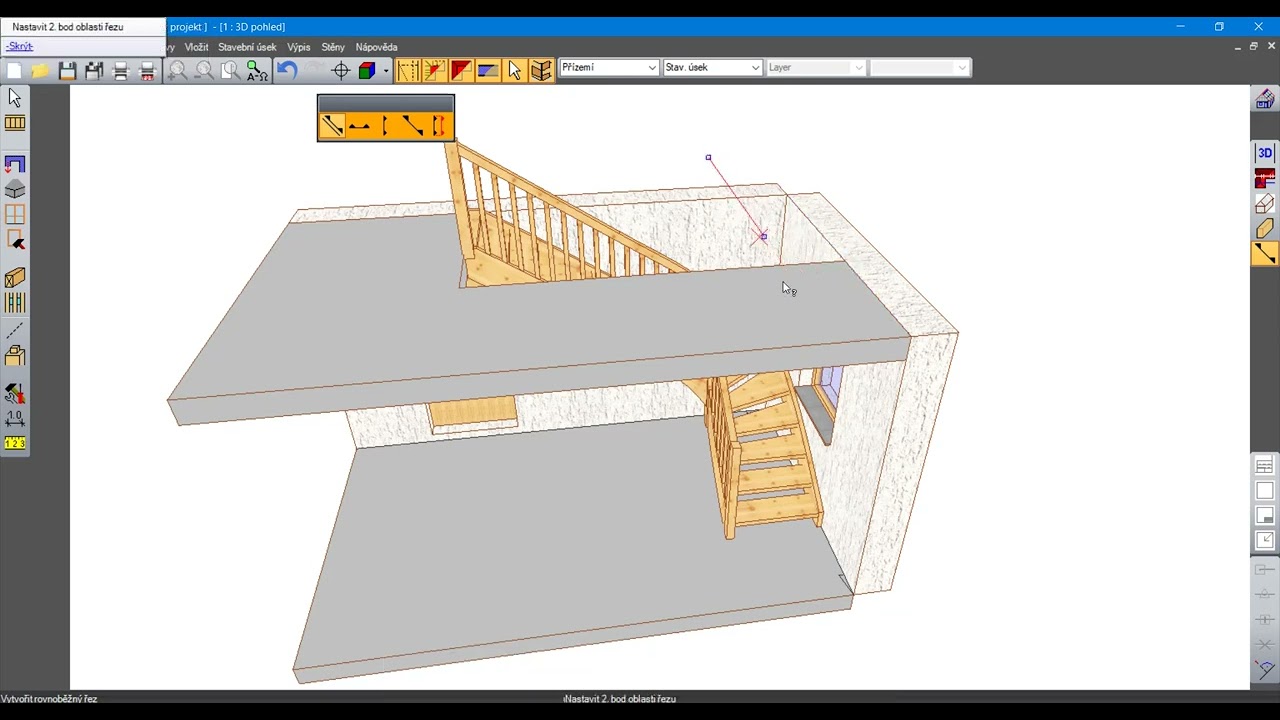The height and width of the screenshot is (720, 1280).
Task: Click the 1.0 dimension tool in left sidebar
Action: 15,419
